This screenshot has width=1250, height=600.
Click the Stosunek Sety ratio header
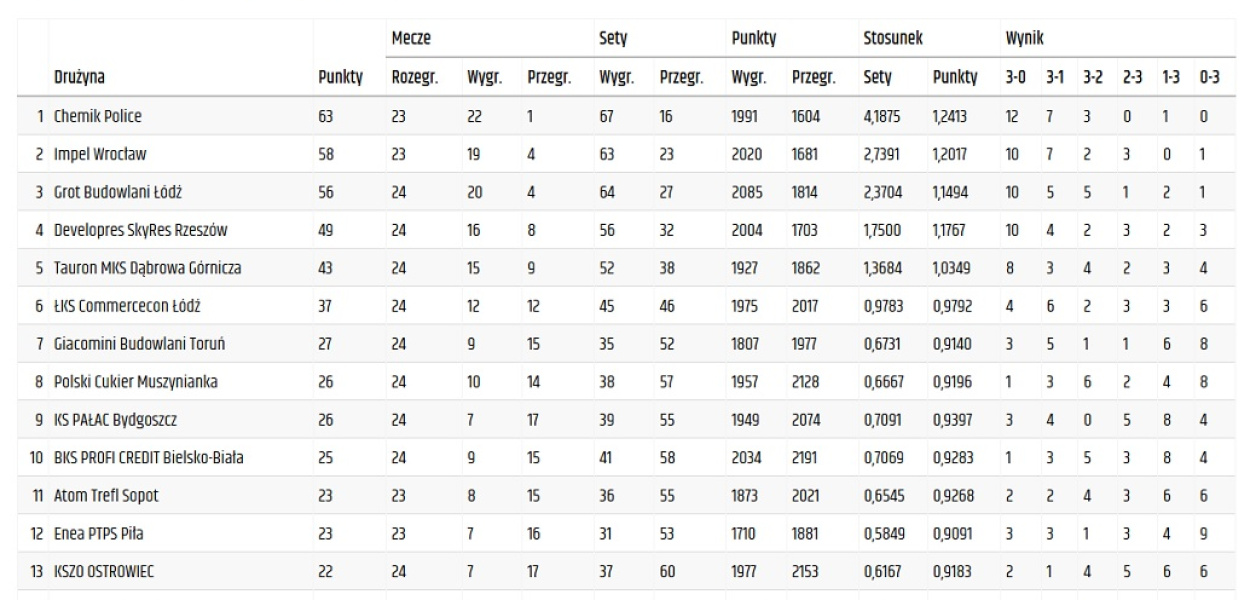point(877,75)
